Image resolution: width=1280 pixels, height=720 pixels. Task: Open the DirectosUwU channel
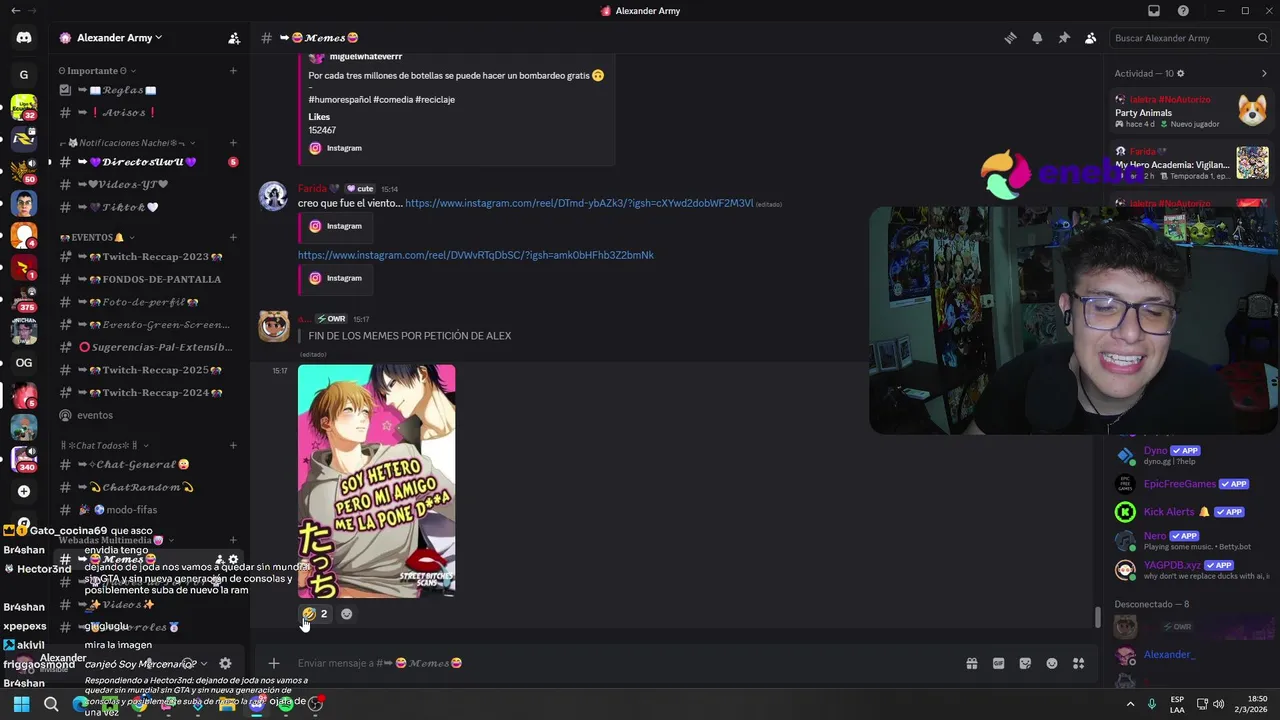(148, 162)
